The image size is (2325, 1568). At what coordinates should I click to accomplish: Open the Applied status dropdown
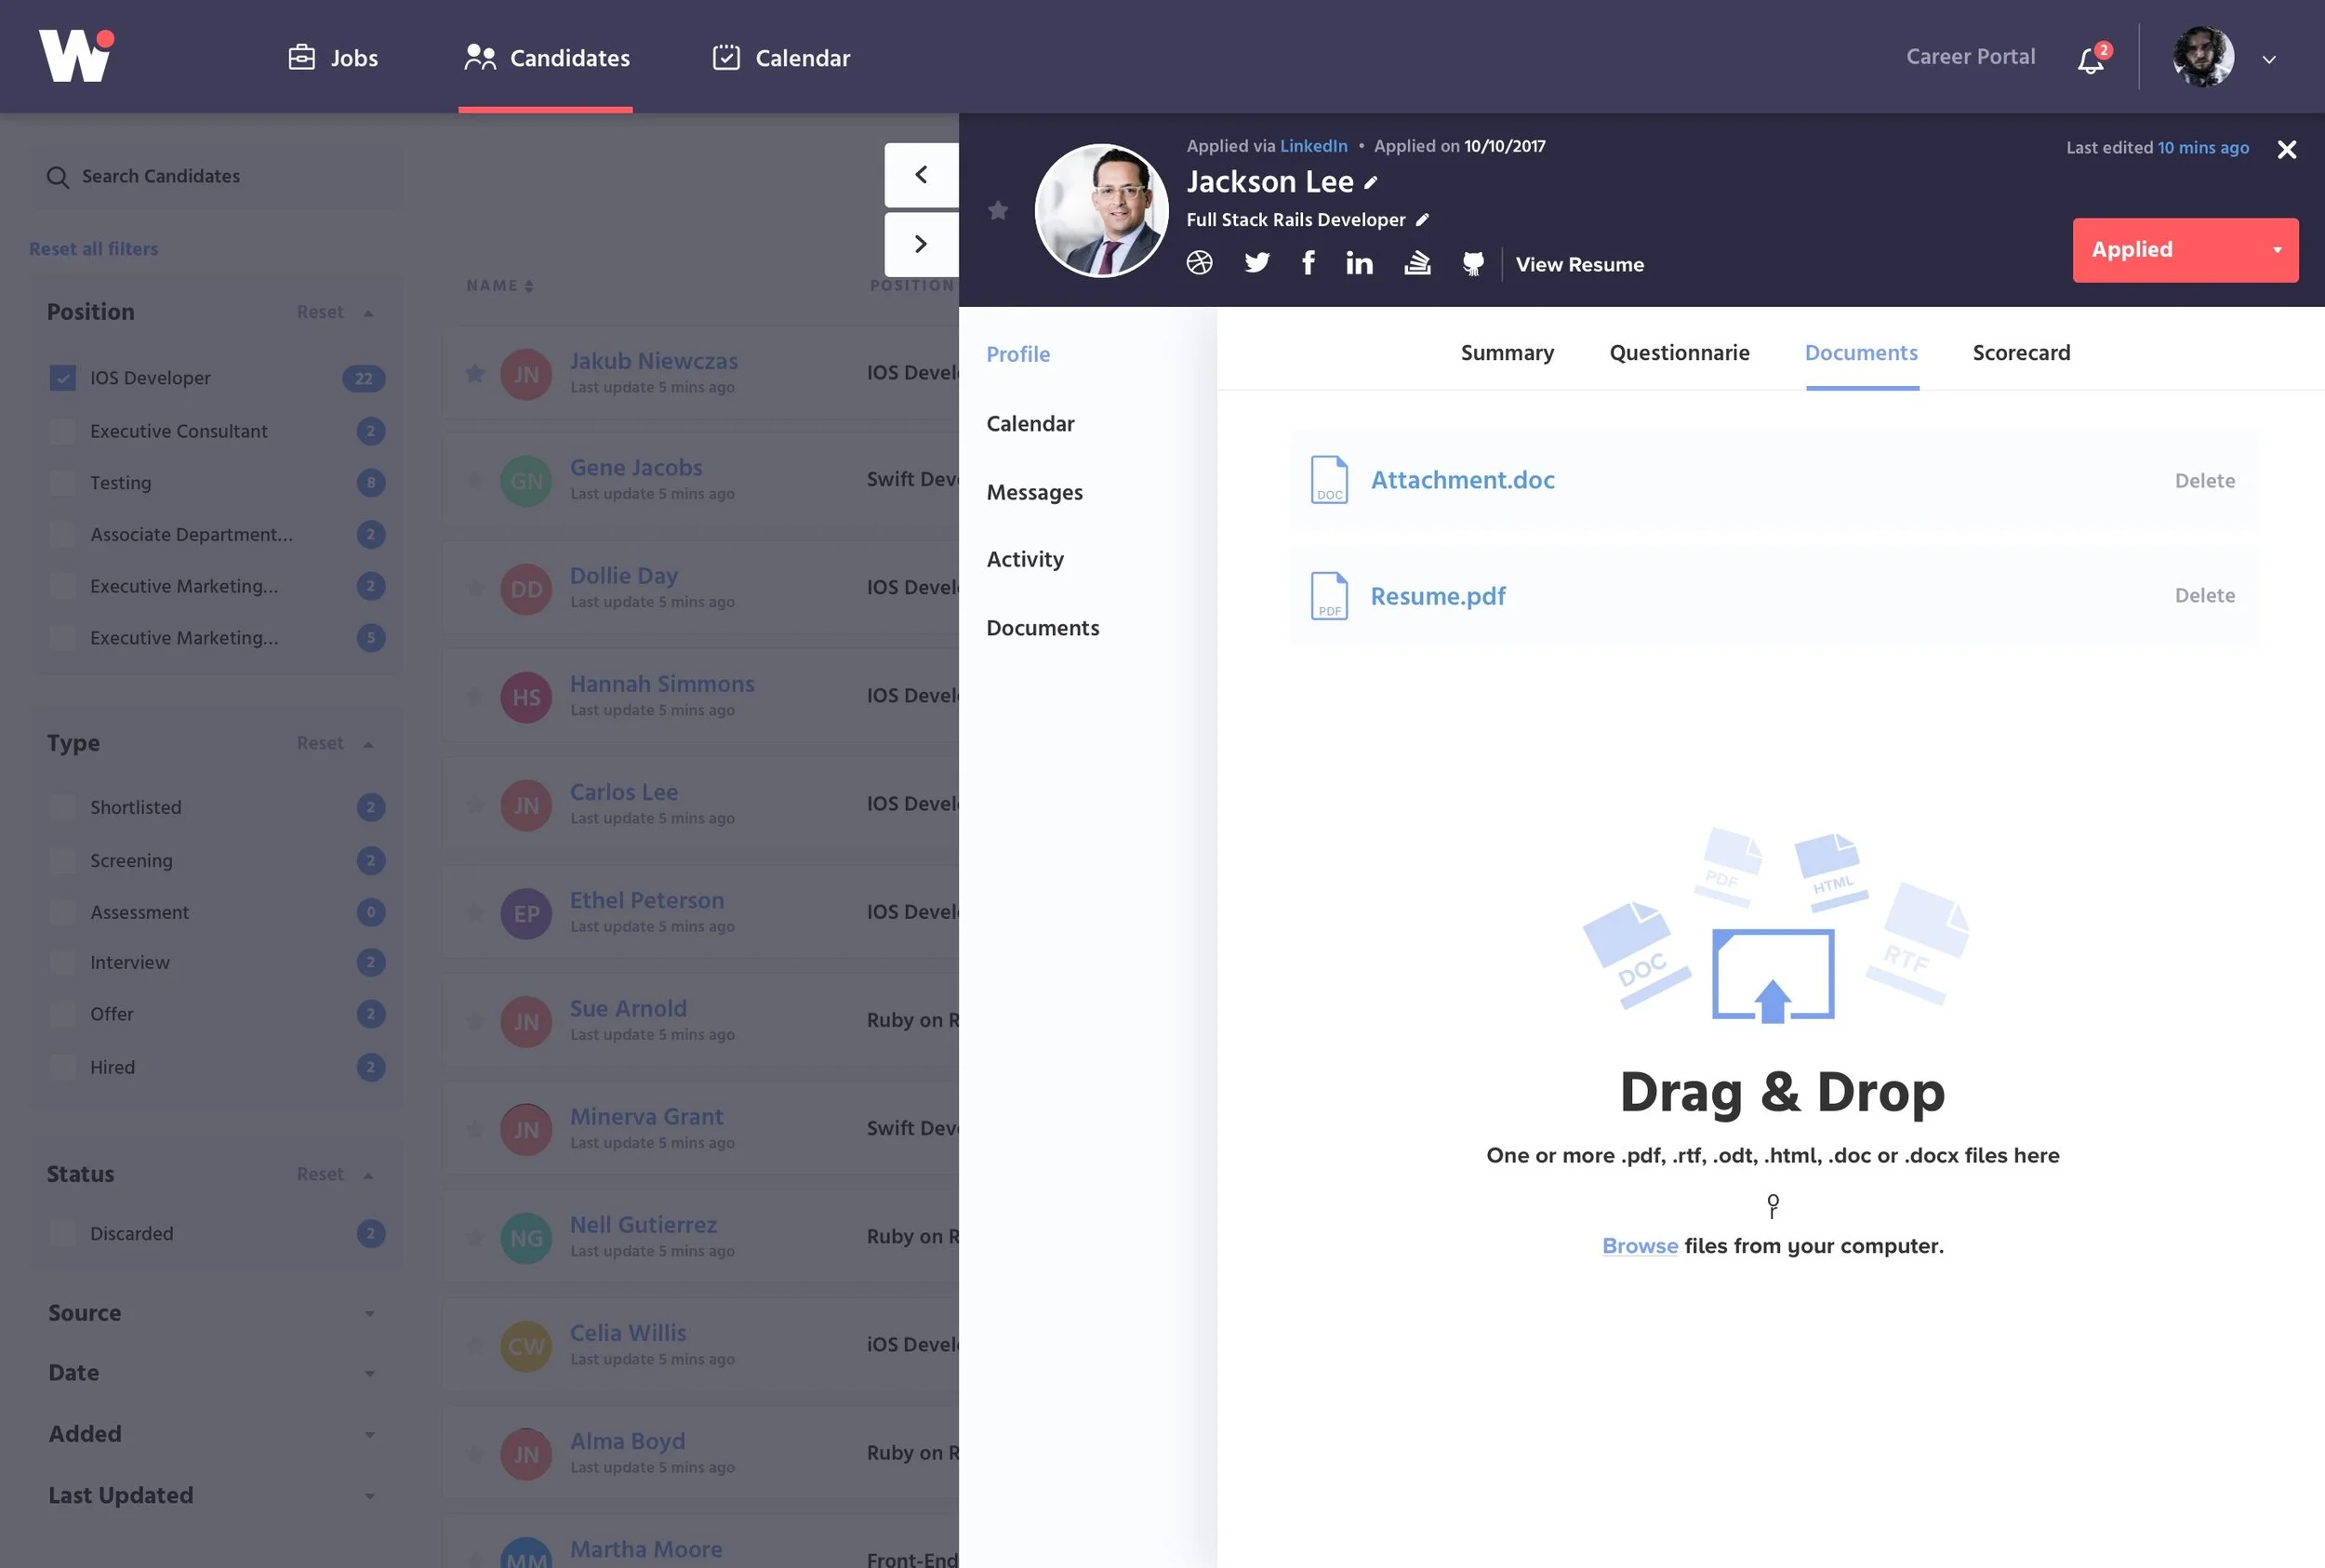pos(2185,250)
